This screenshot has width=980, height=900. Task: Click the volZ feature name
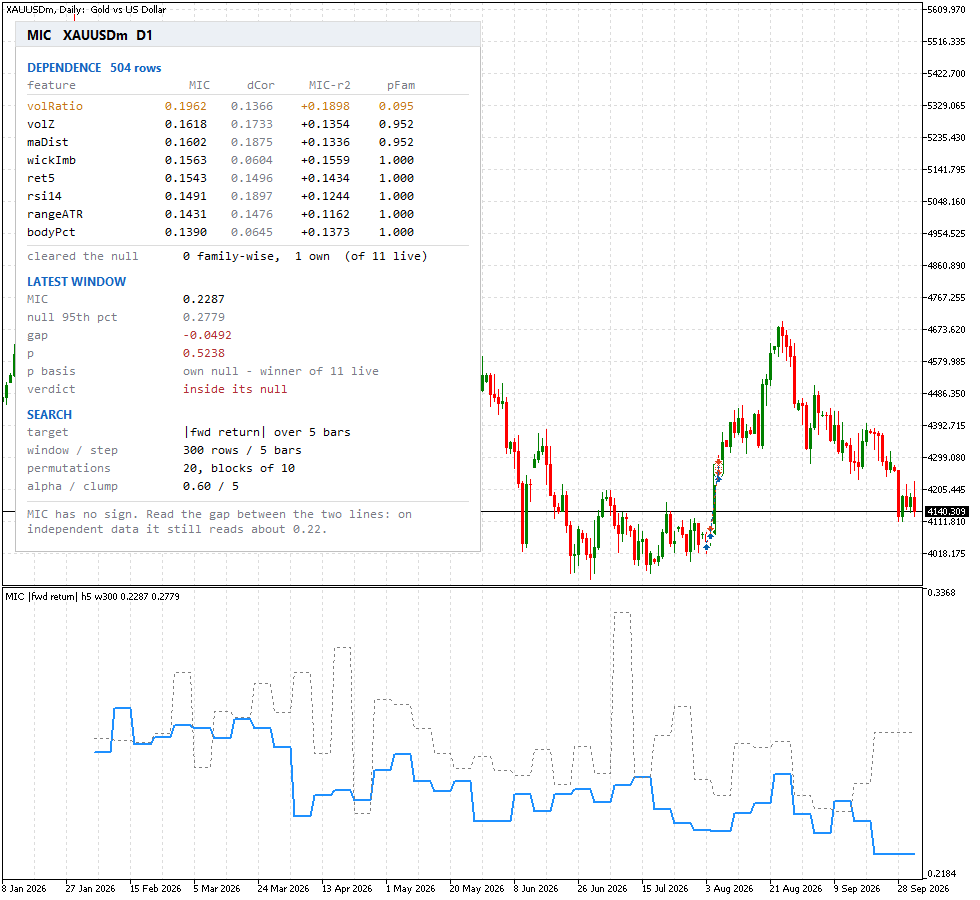tap(41, 124)
